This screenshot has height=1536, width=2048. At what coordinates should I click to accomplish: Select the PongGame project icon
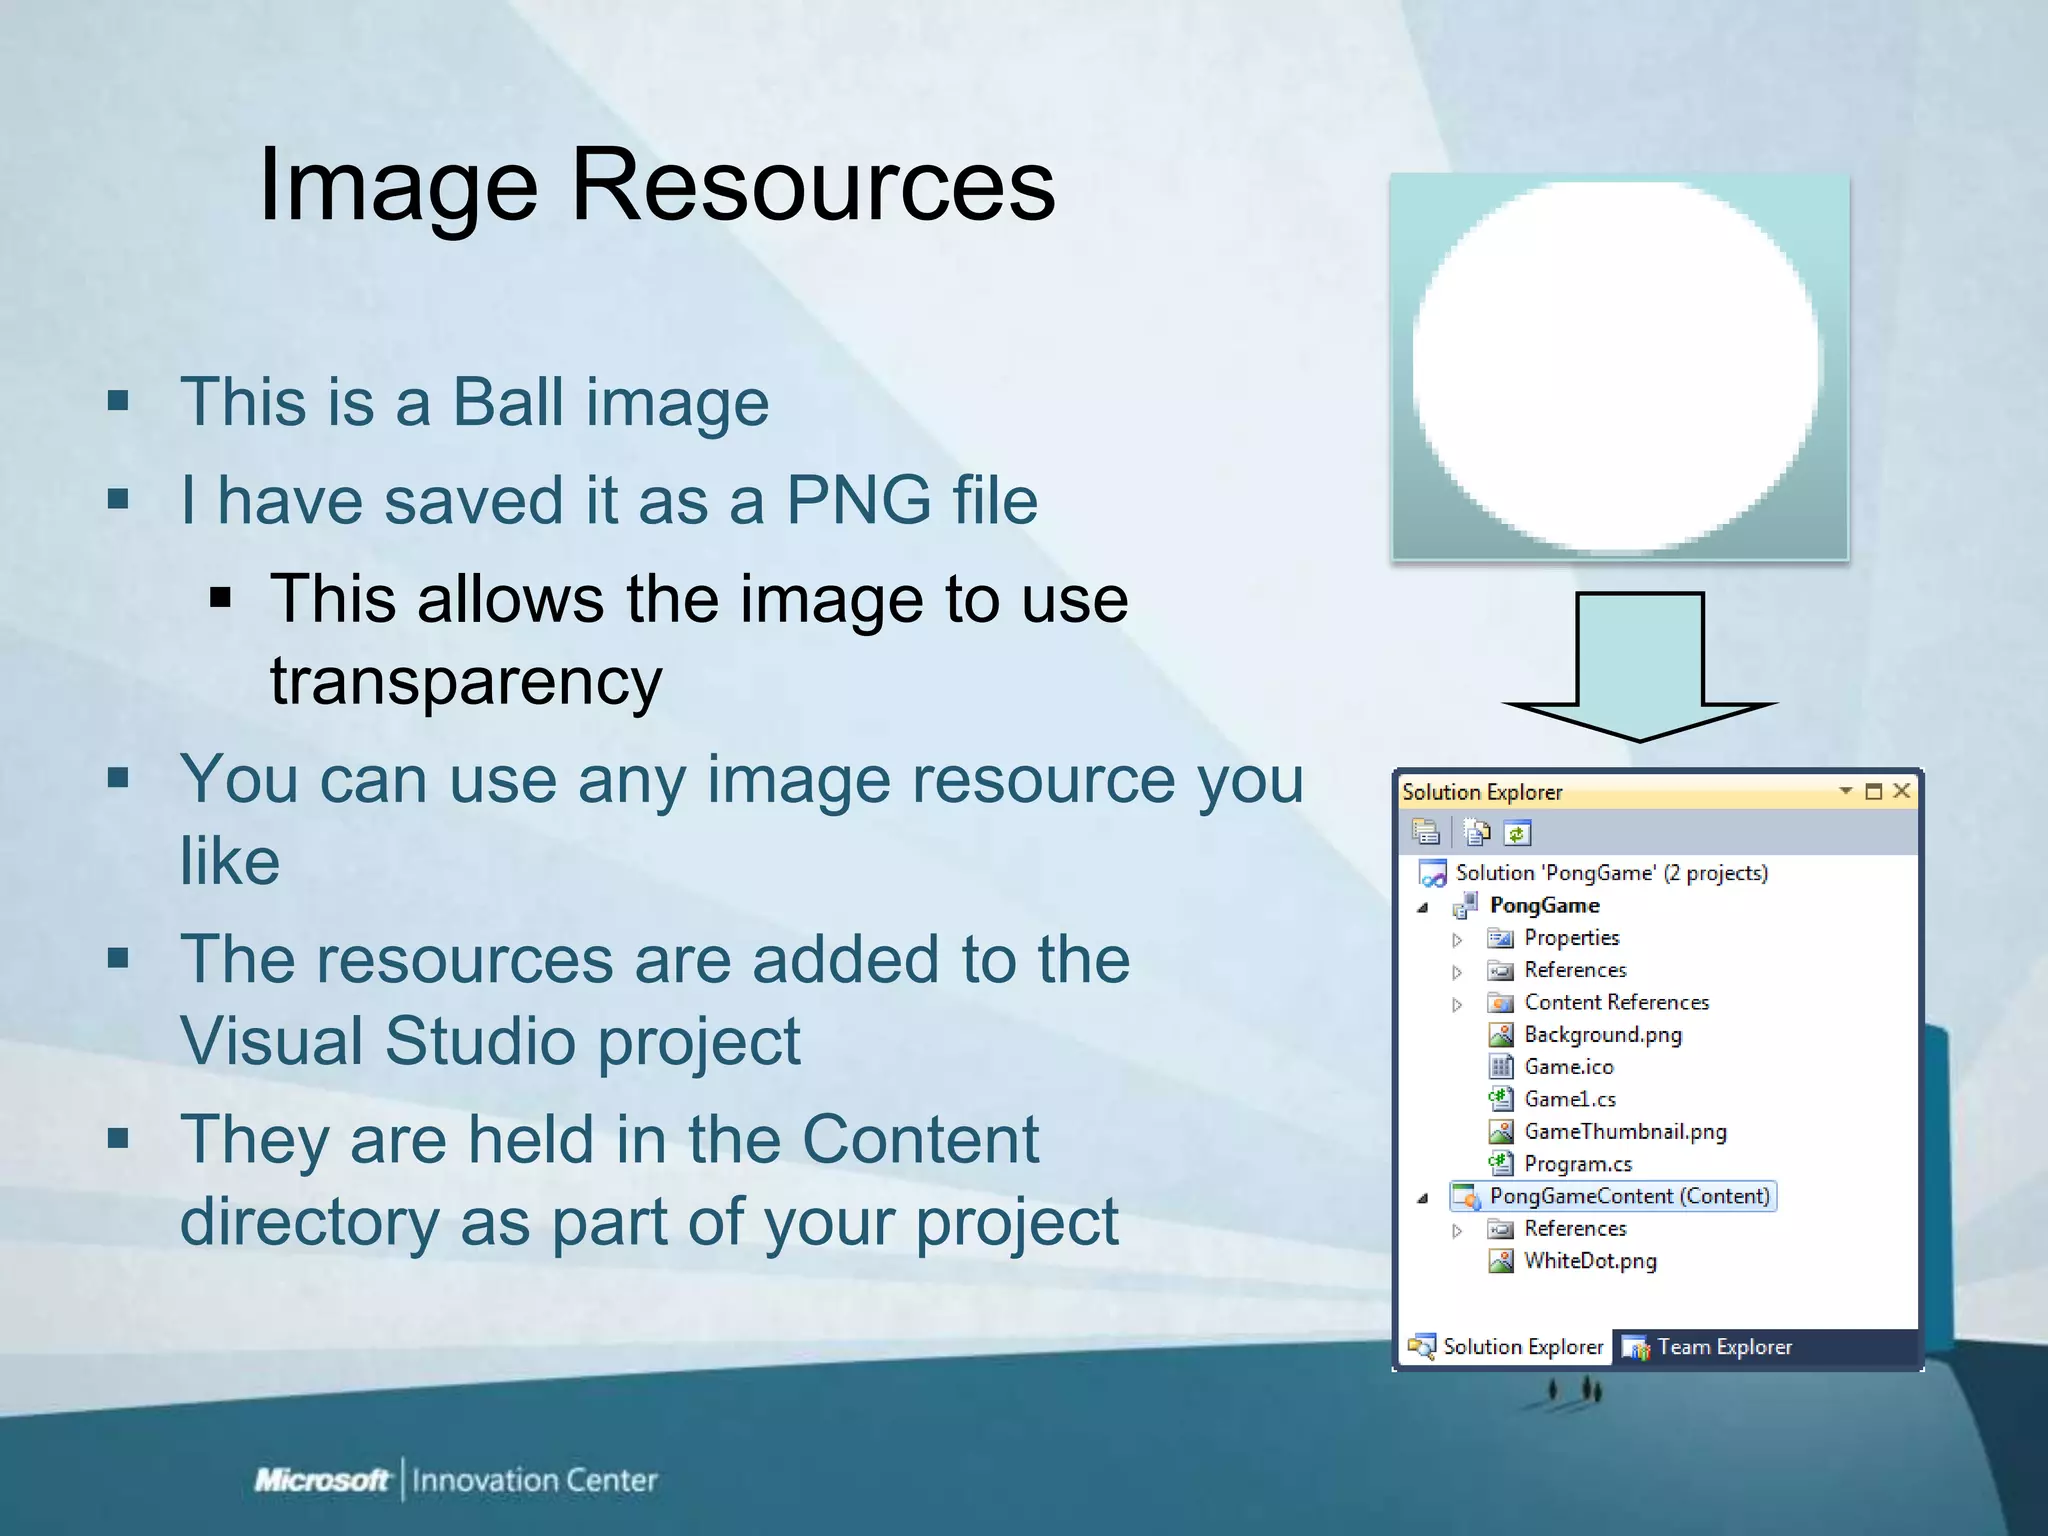coord(1466,905)
